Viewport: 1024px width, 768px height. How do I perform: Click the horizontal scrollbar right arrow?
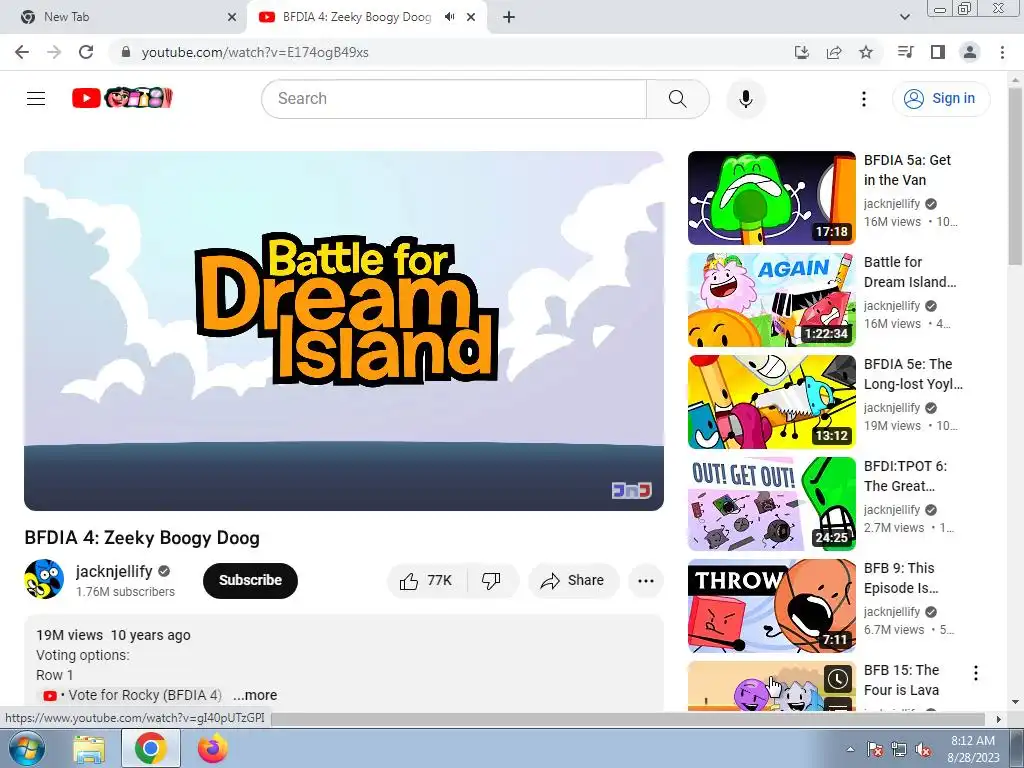[999, 719]
